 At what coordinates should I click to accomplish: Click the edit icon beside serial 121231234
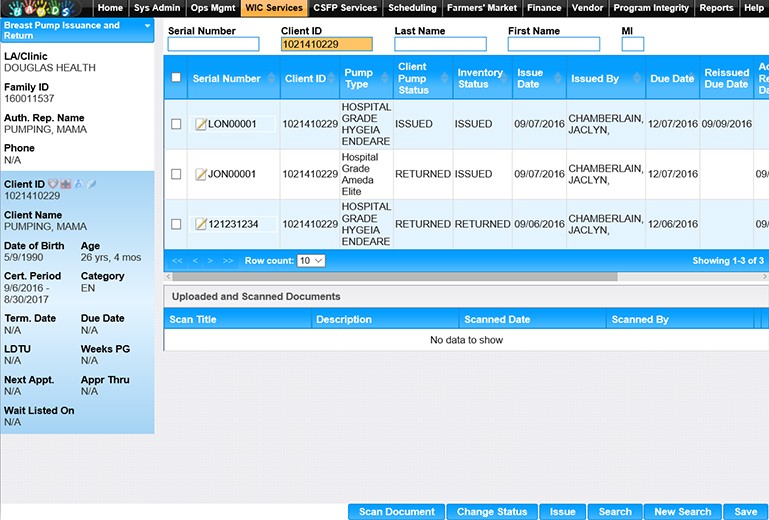(200, 224)
